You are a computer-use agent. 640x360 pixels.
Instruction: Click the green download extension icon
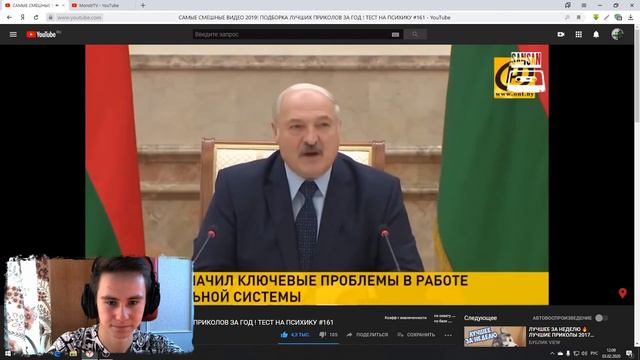pyautogui.click(x=596, y=18)
